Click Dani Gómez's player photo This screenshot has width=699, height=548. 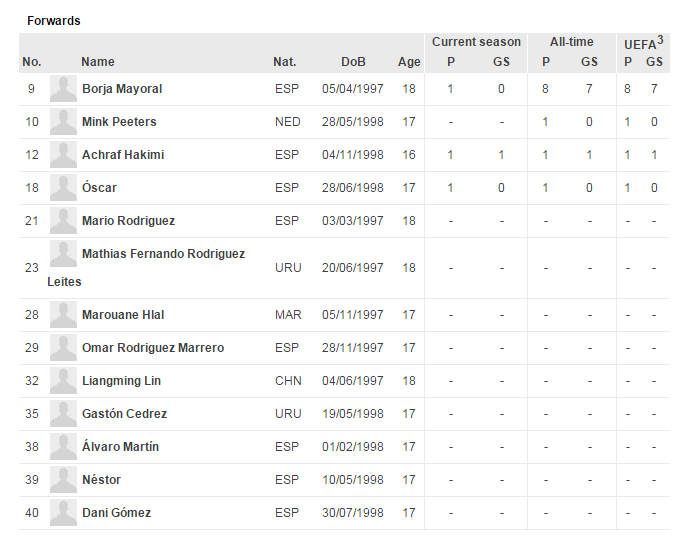click(x=63, y=513)
